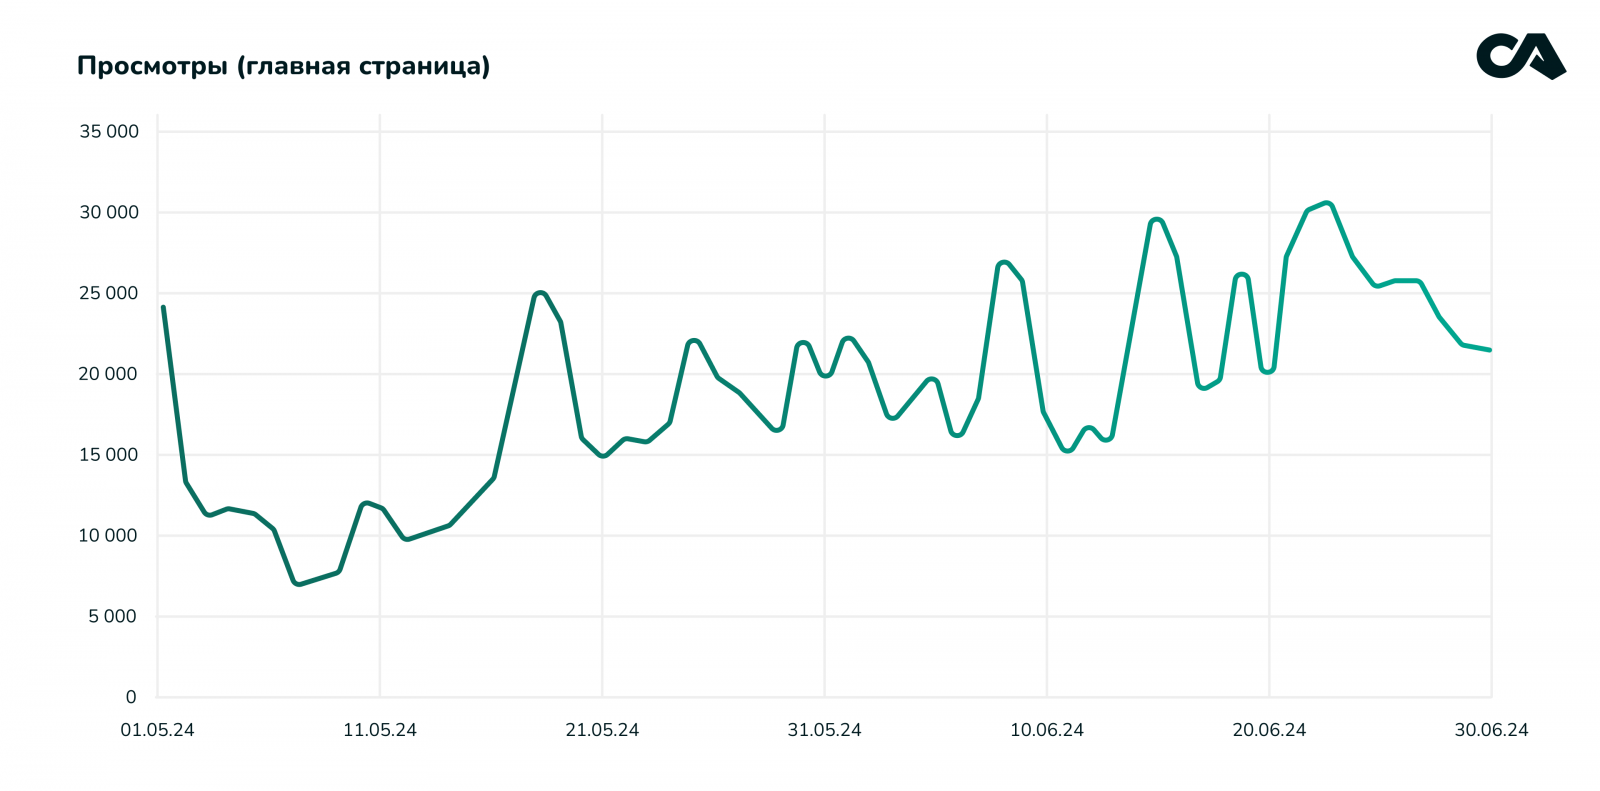Click the line's starting point on 01.05.24
This screenshot has height=791, width=1600.
pos(163,307)
